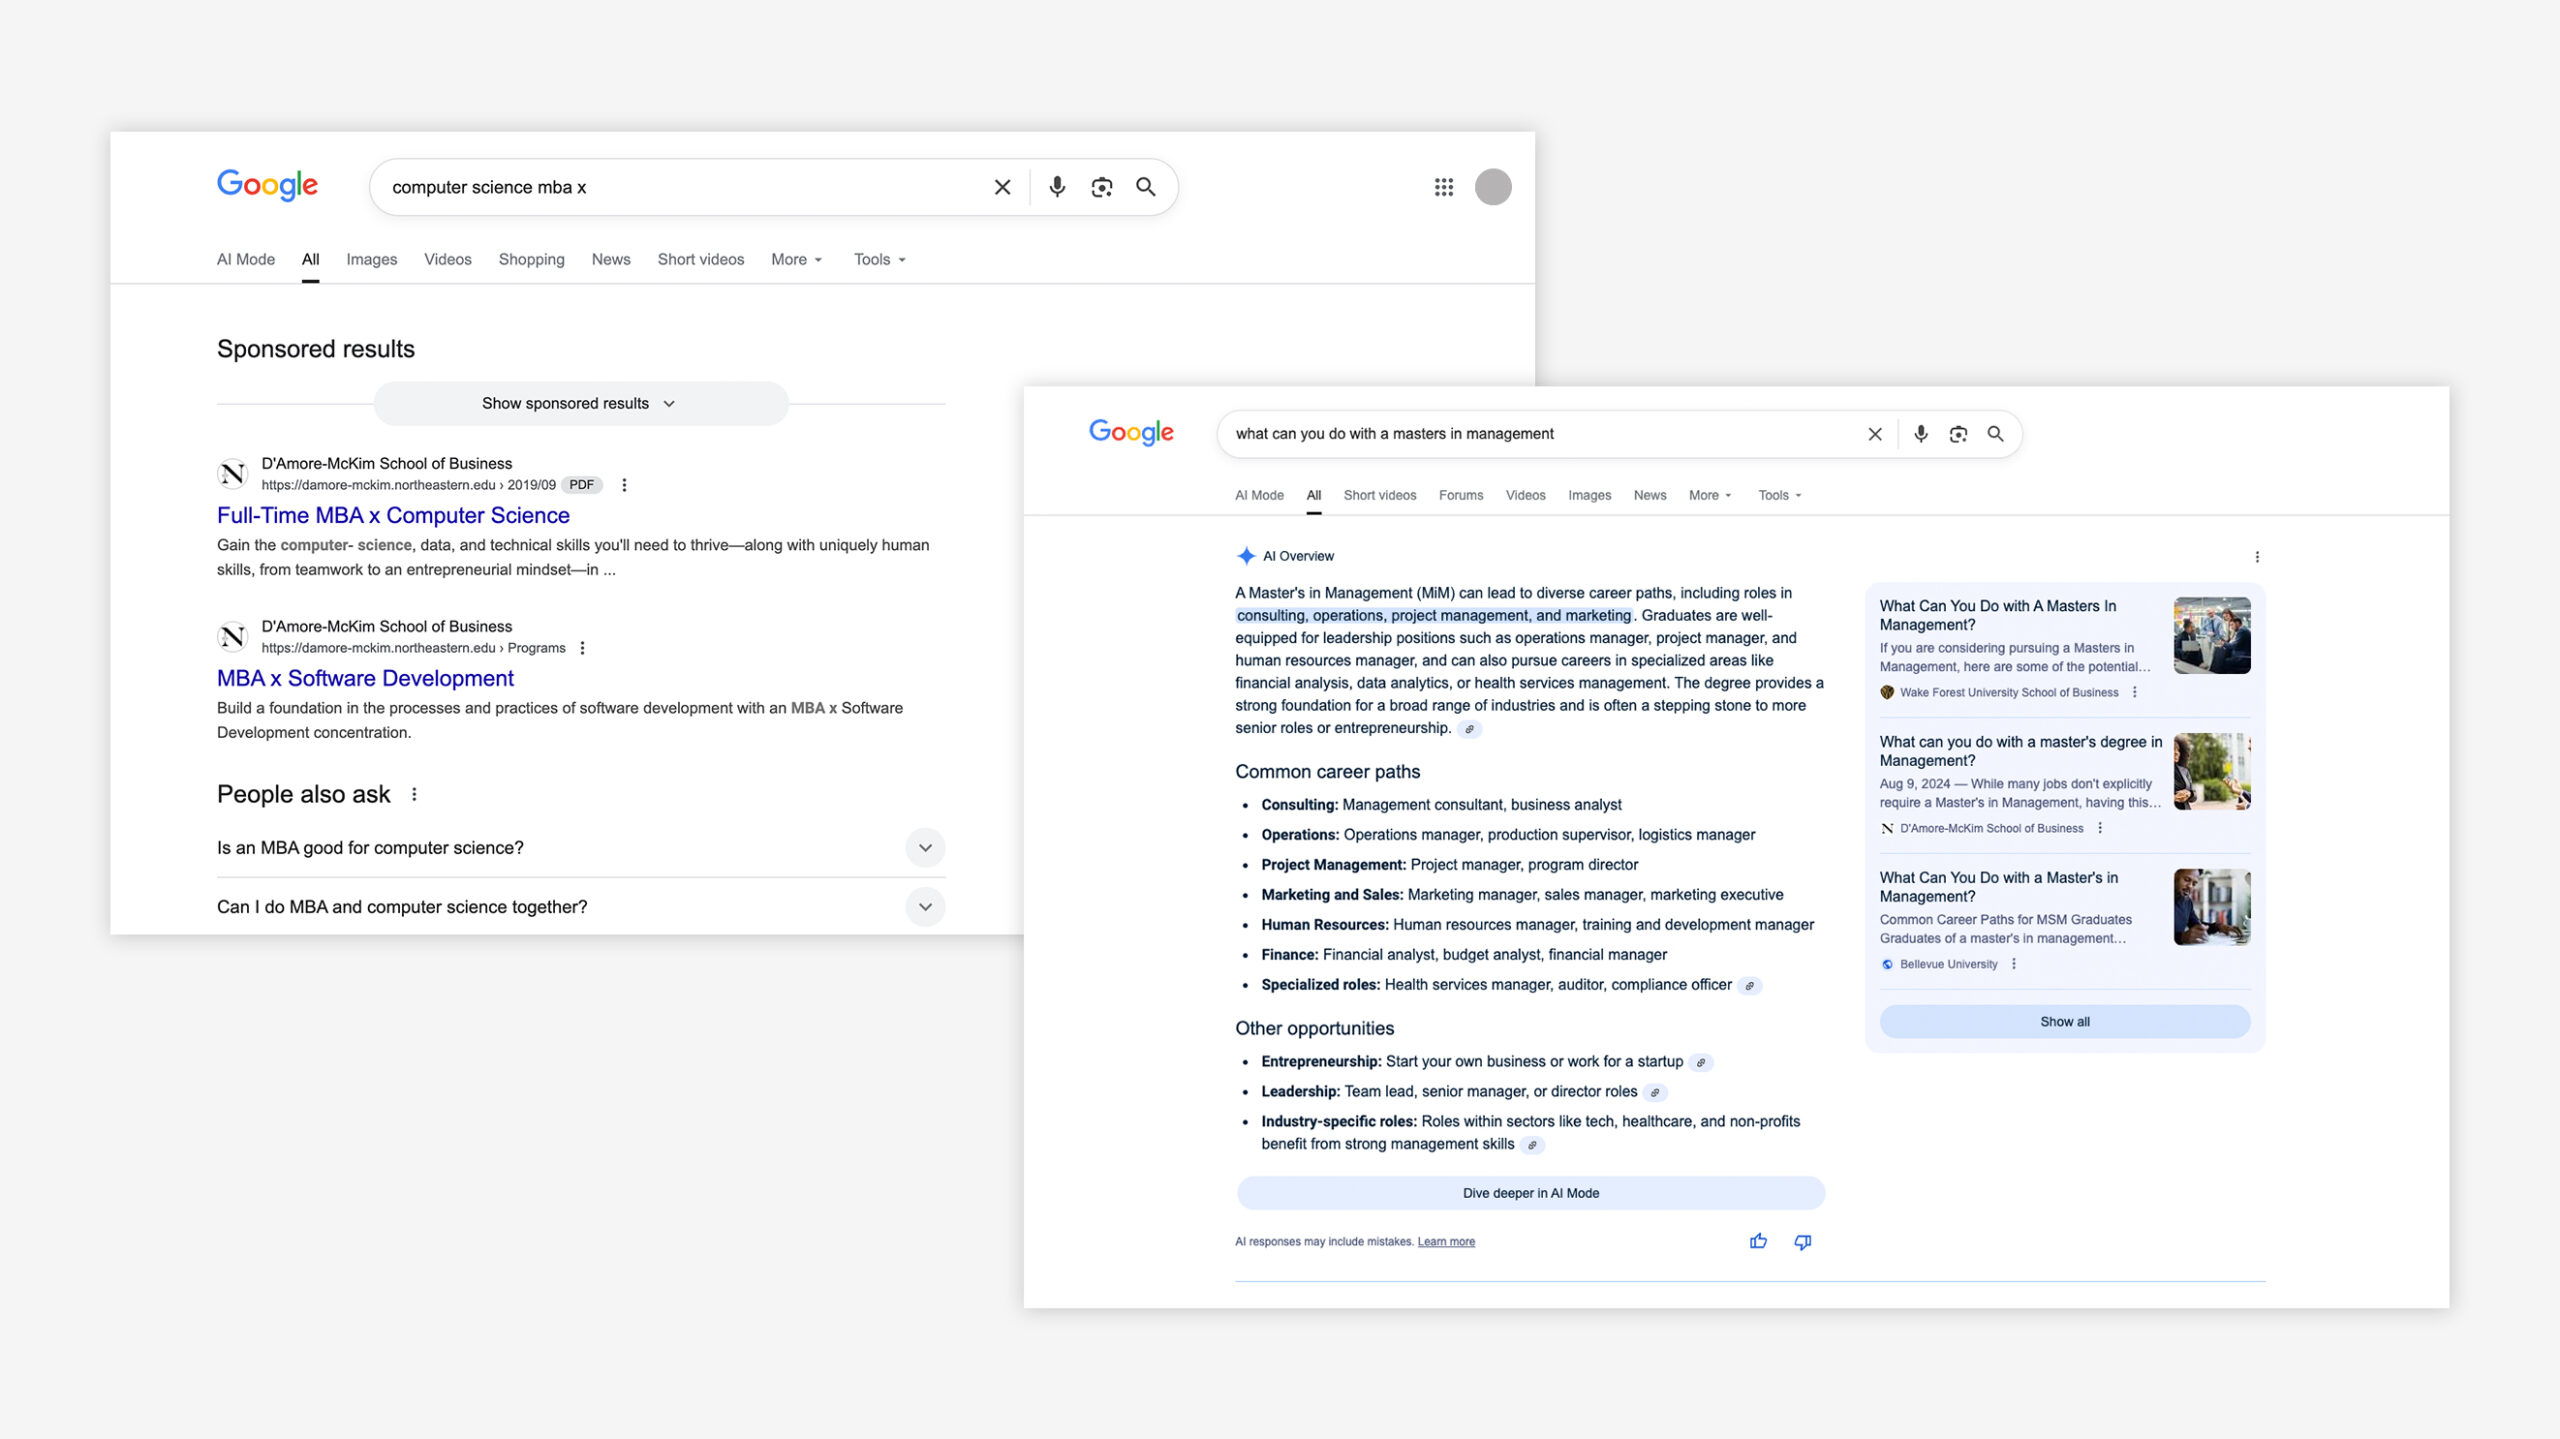Click thumbs up on AI Overview
Screen dimensions: 2560x1439
[x=1758, y=1241]
